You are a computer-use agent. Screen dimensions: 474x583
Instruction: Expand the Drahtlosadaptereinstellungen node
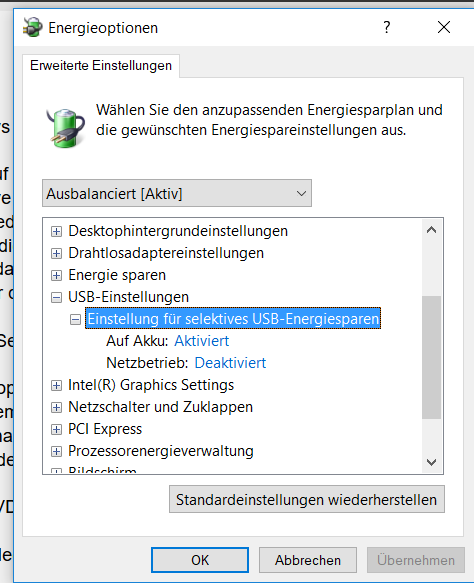pyautogui.click(x=56, y=254)
